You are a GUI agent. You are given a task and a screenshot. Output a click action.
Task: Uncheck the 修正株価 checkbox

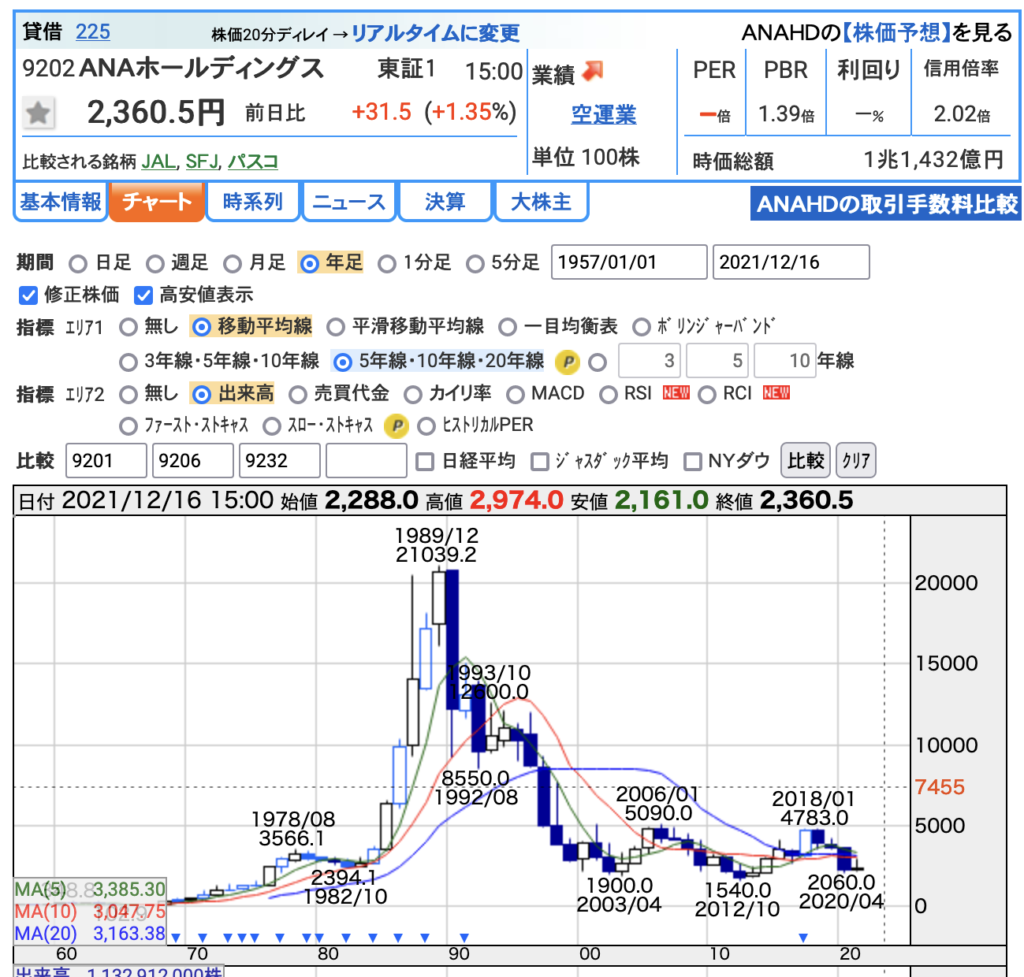(28, 295)
